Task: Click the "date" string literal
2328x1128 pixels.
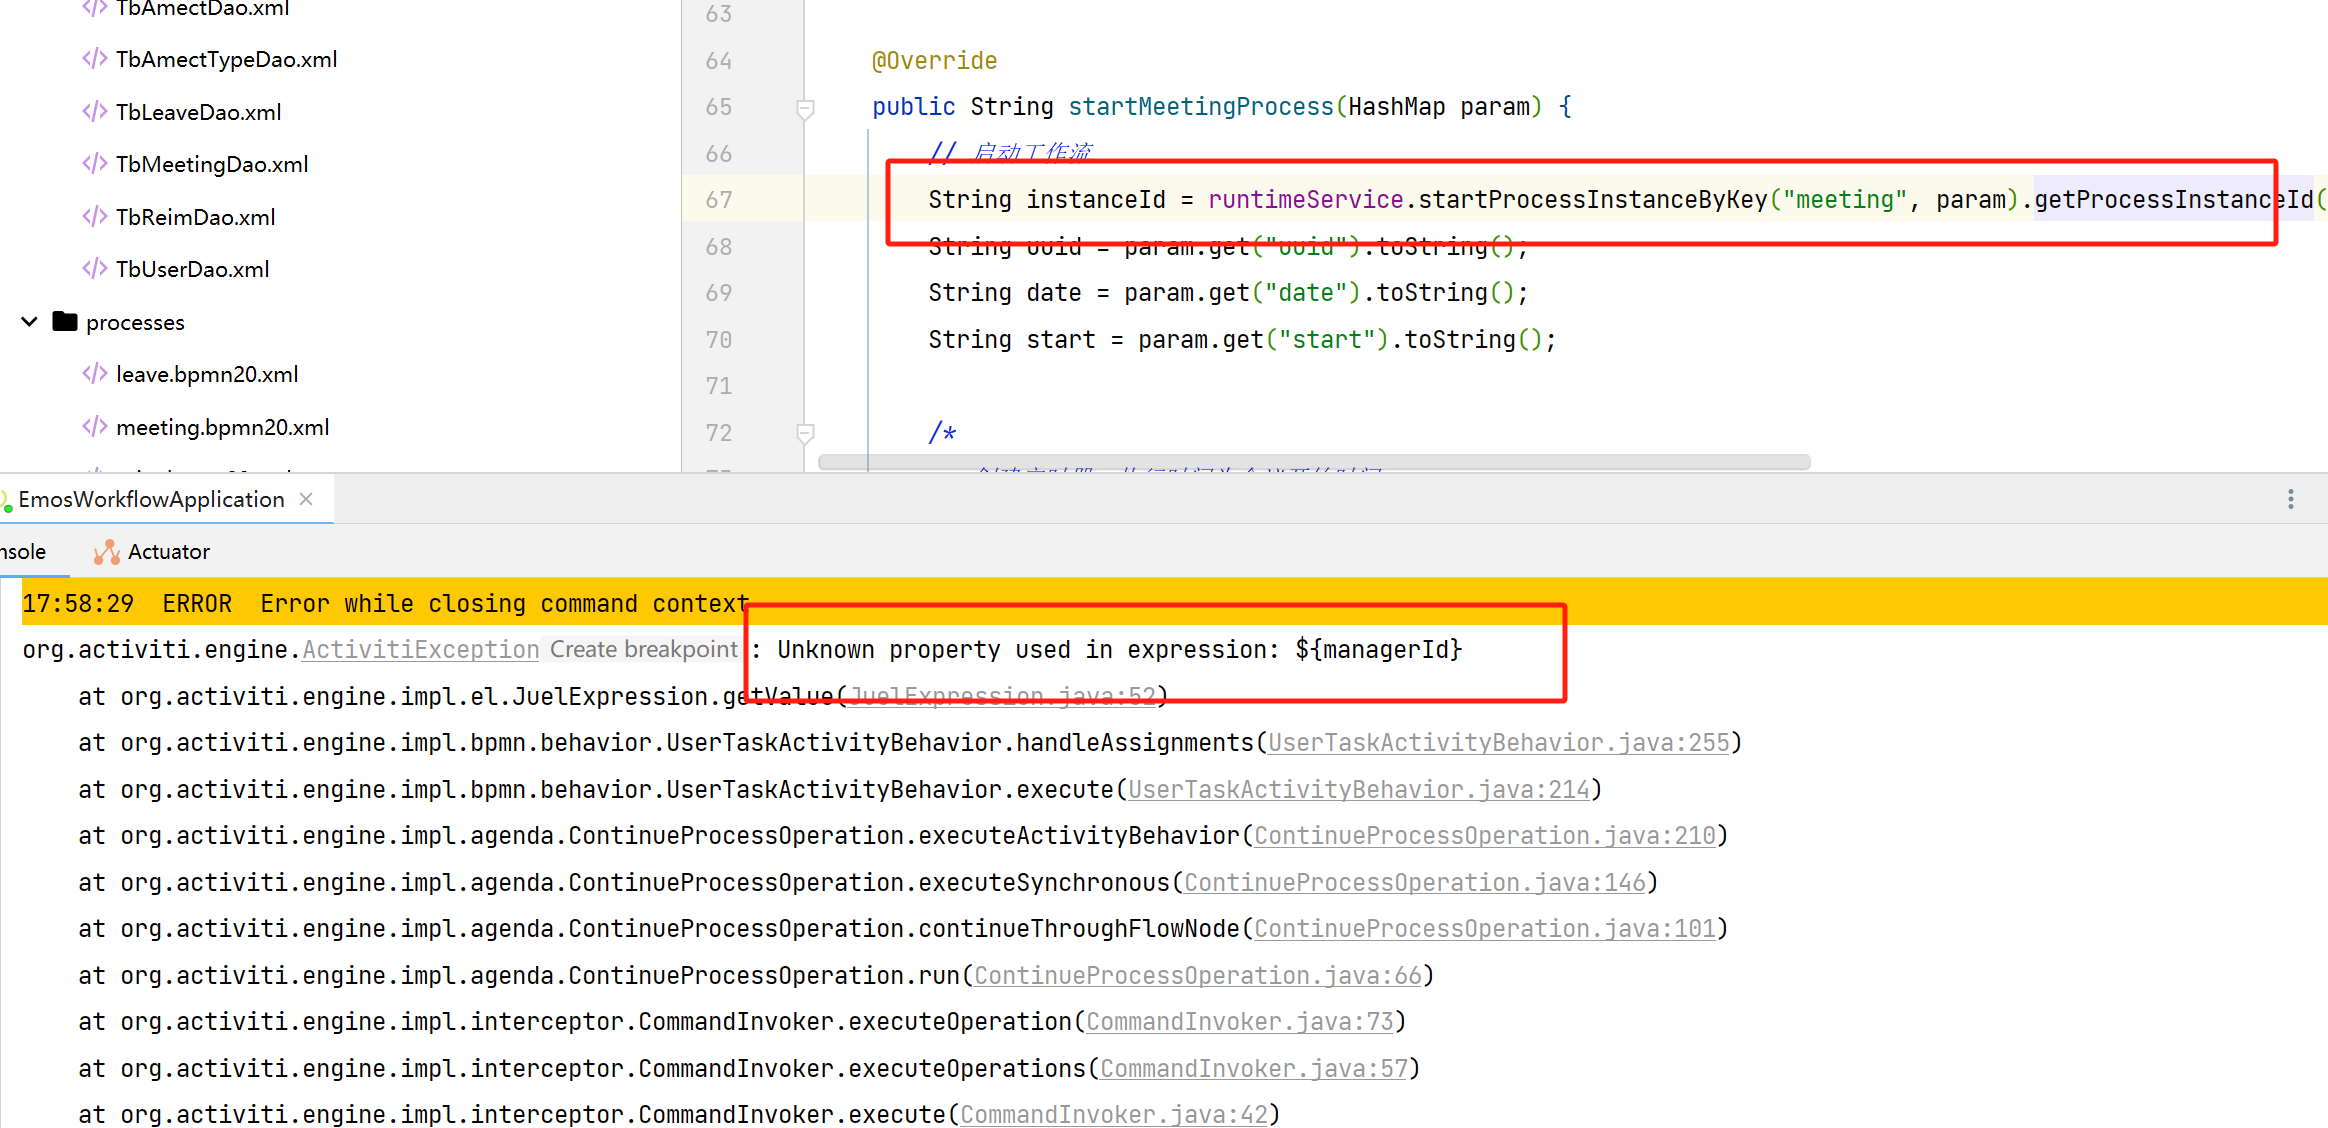Action: coord(1305,293)
